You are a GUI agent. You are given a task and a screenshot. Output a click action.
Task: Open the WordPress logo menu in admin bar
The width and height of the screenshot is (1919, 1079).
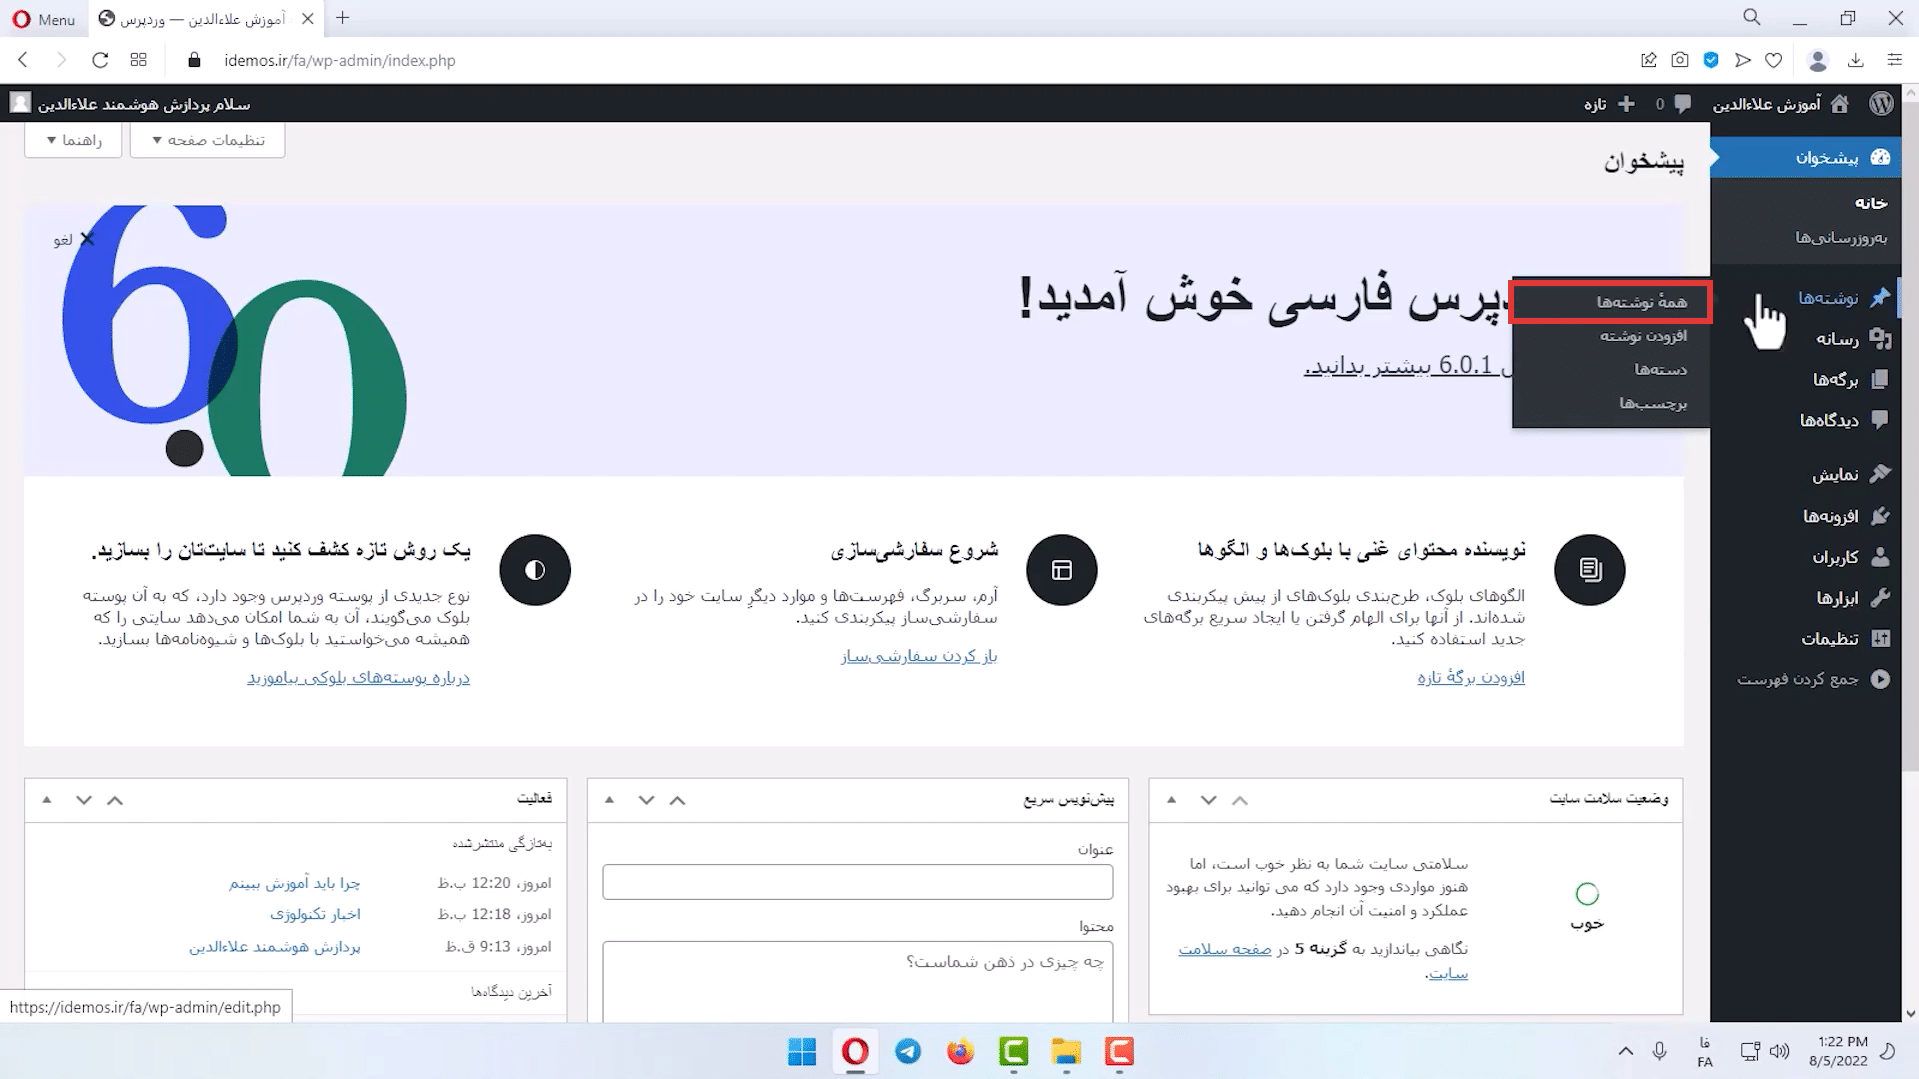[1881, 104]
